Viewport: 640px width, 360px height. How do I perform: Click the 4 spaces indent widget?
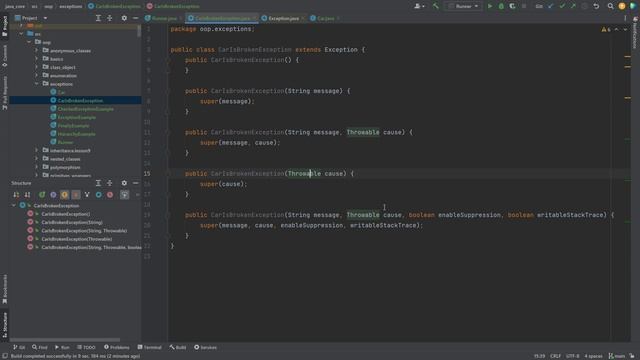click(x=593, y=356)
